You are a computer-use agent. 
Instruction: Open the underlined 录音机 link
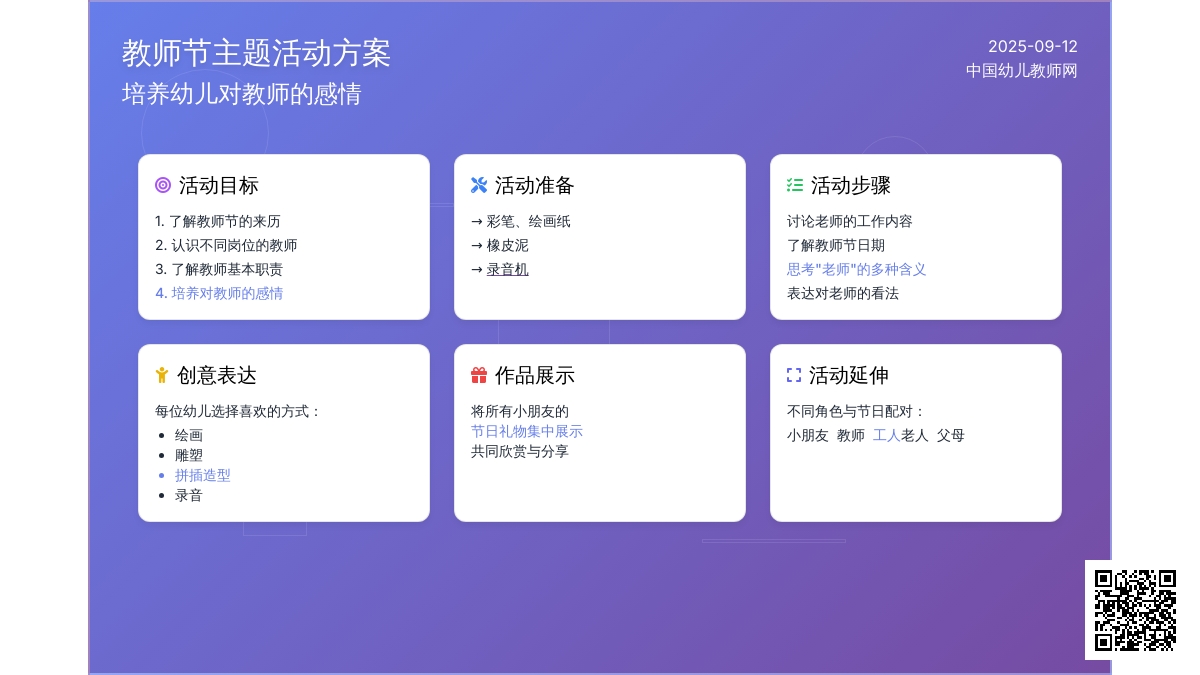507,269
